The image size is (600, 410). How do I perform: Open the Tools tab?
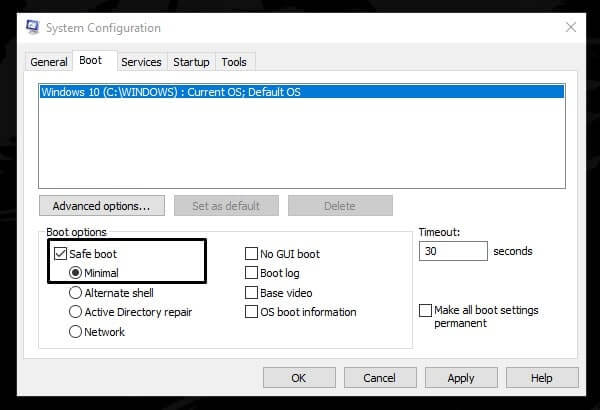coord(234,62)
